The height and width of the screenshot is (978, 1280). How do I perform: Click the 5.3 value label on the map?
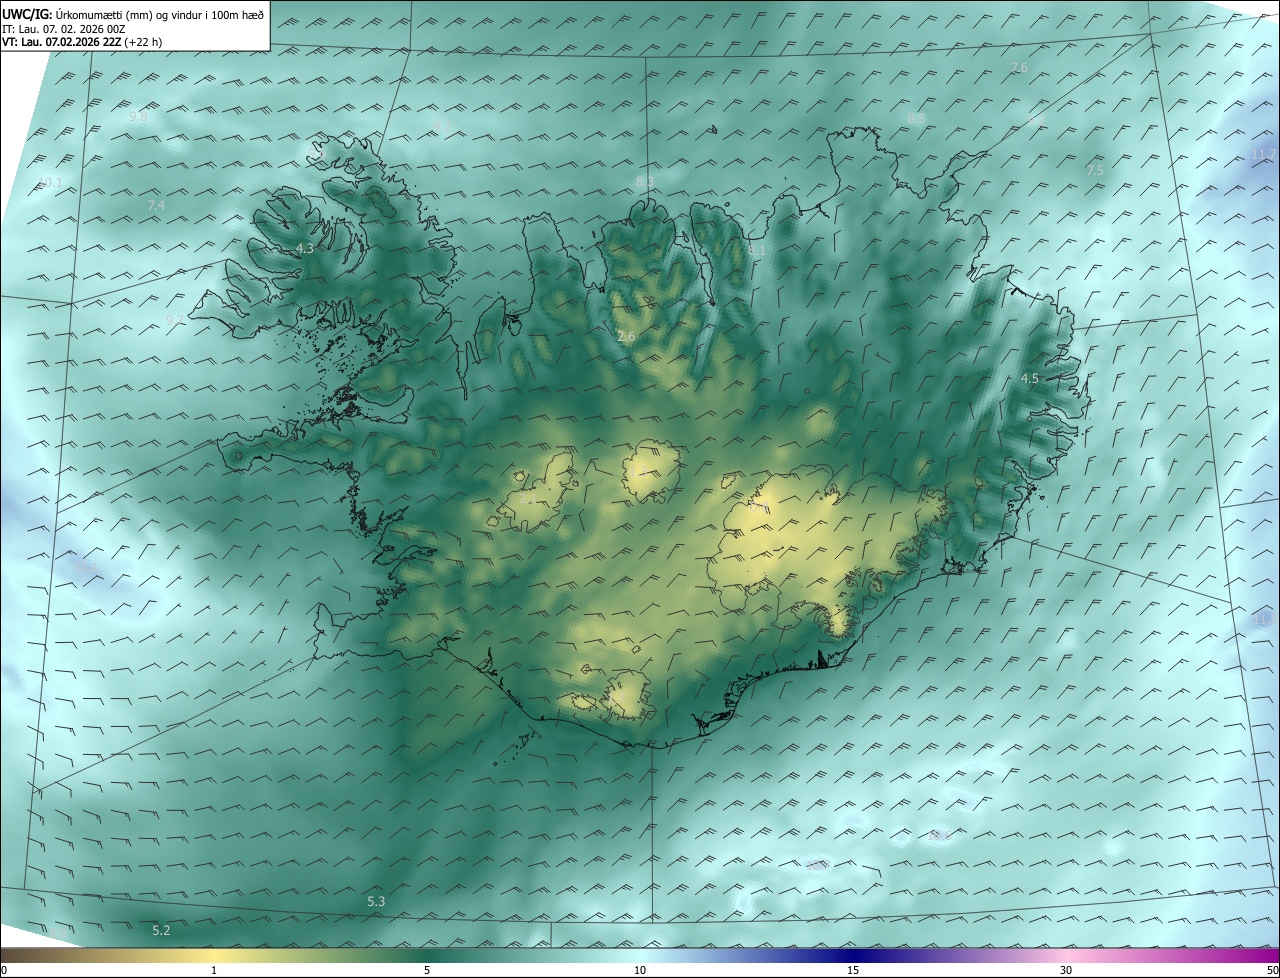[x=376, y=901]
